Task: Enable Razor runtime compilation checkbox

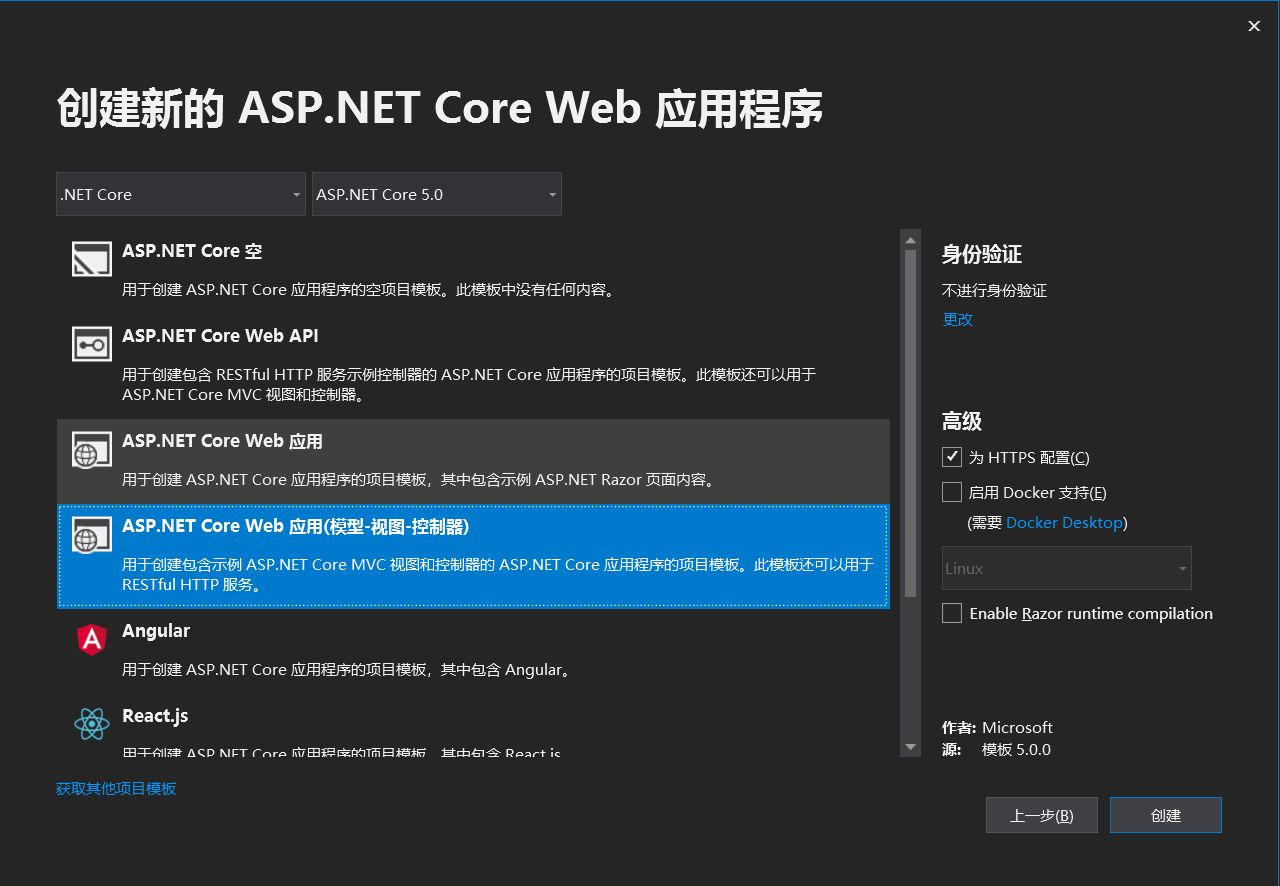Action: point(952,613)
